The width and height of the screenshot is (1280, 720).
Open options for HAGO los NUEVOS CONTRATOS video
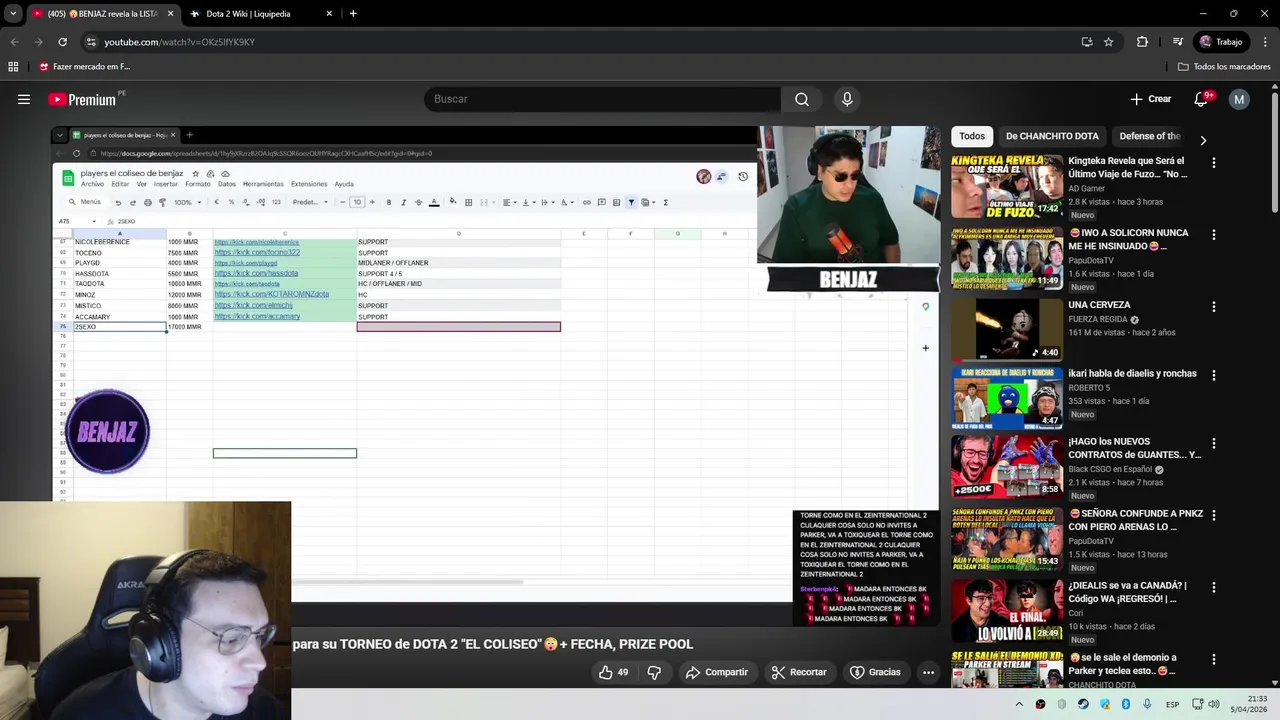pos(1214,443)
